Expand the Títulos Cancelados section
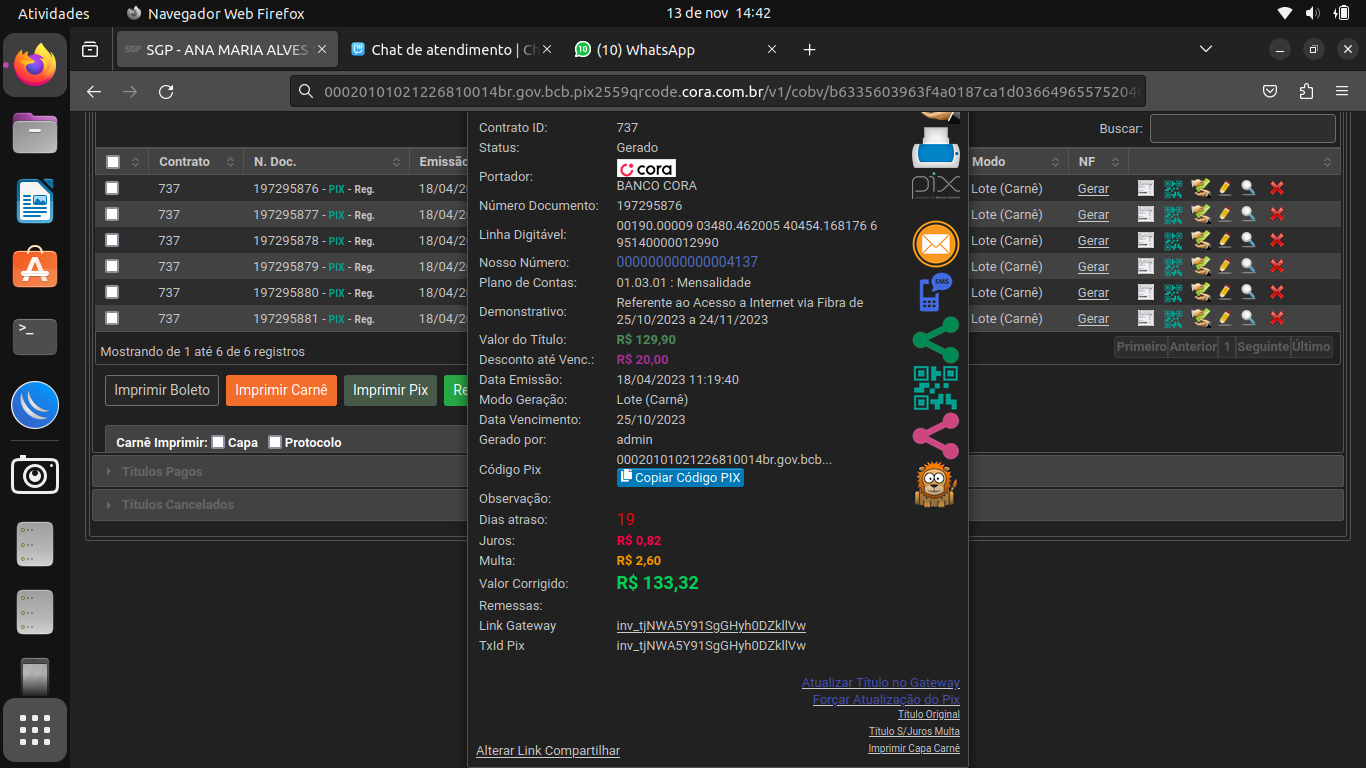Viewport: 1366px width, 768px height. [x=177, y=505]
